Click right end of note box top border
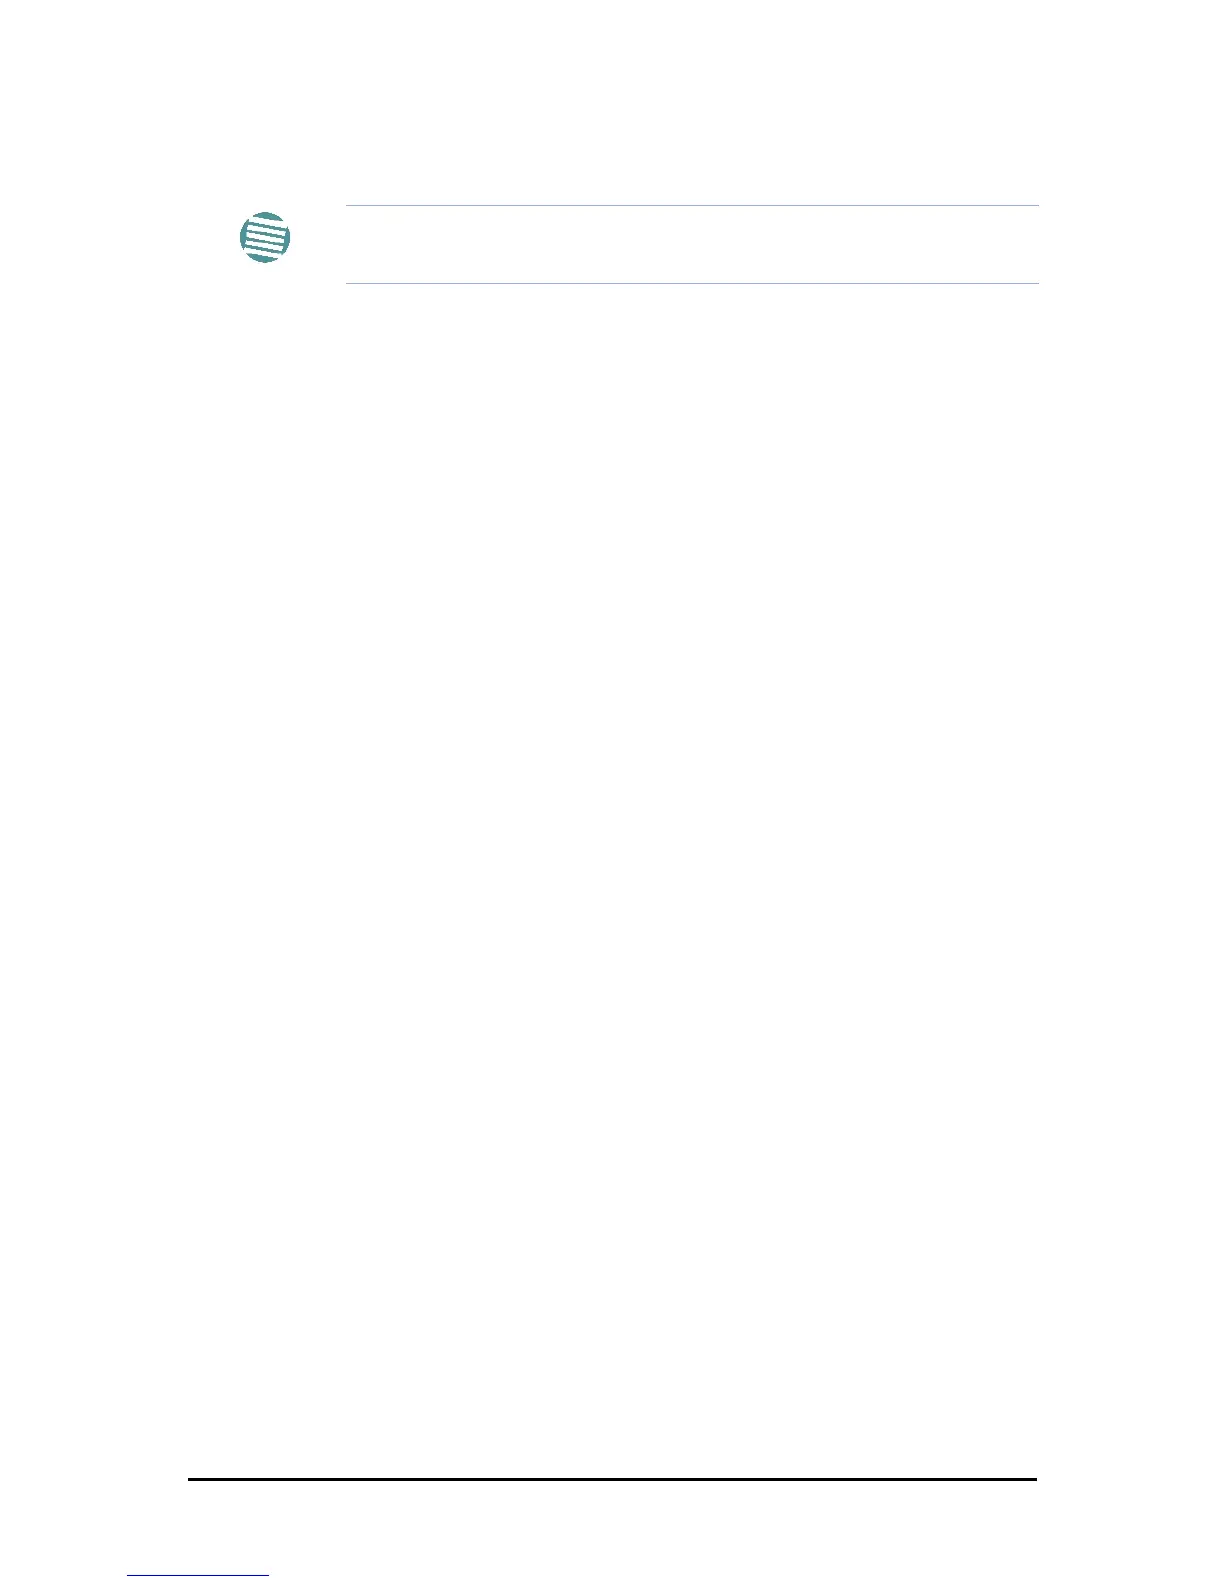Viewport: 1224px width, 1584px height. click(x=1036, y=206)
